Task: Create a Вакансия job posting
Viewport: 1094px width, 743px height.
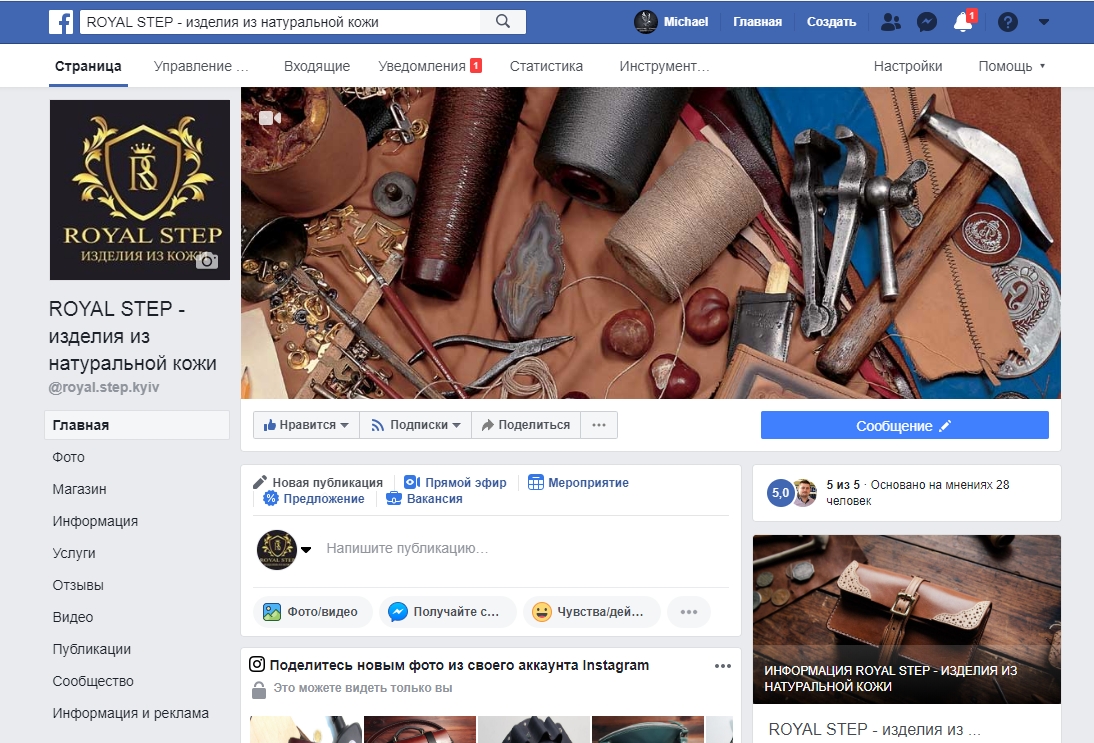Action: point(425,498)
